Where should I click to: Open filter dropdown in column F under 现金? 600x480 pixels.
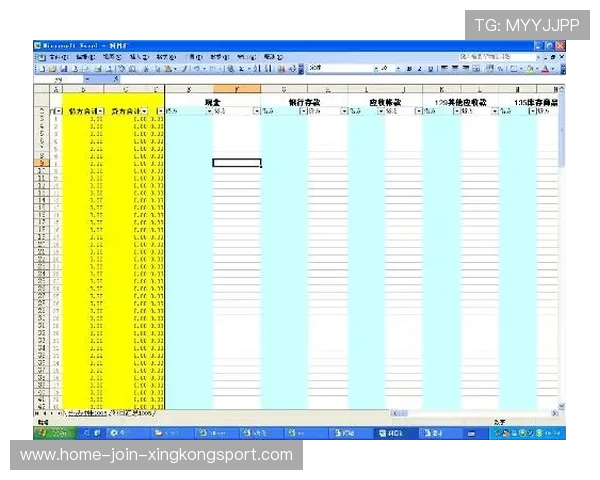click(x=256, y=111)
